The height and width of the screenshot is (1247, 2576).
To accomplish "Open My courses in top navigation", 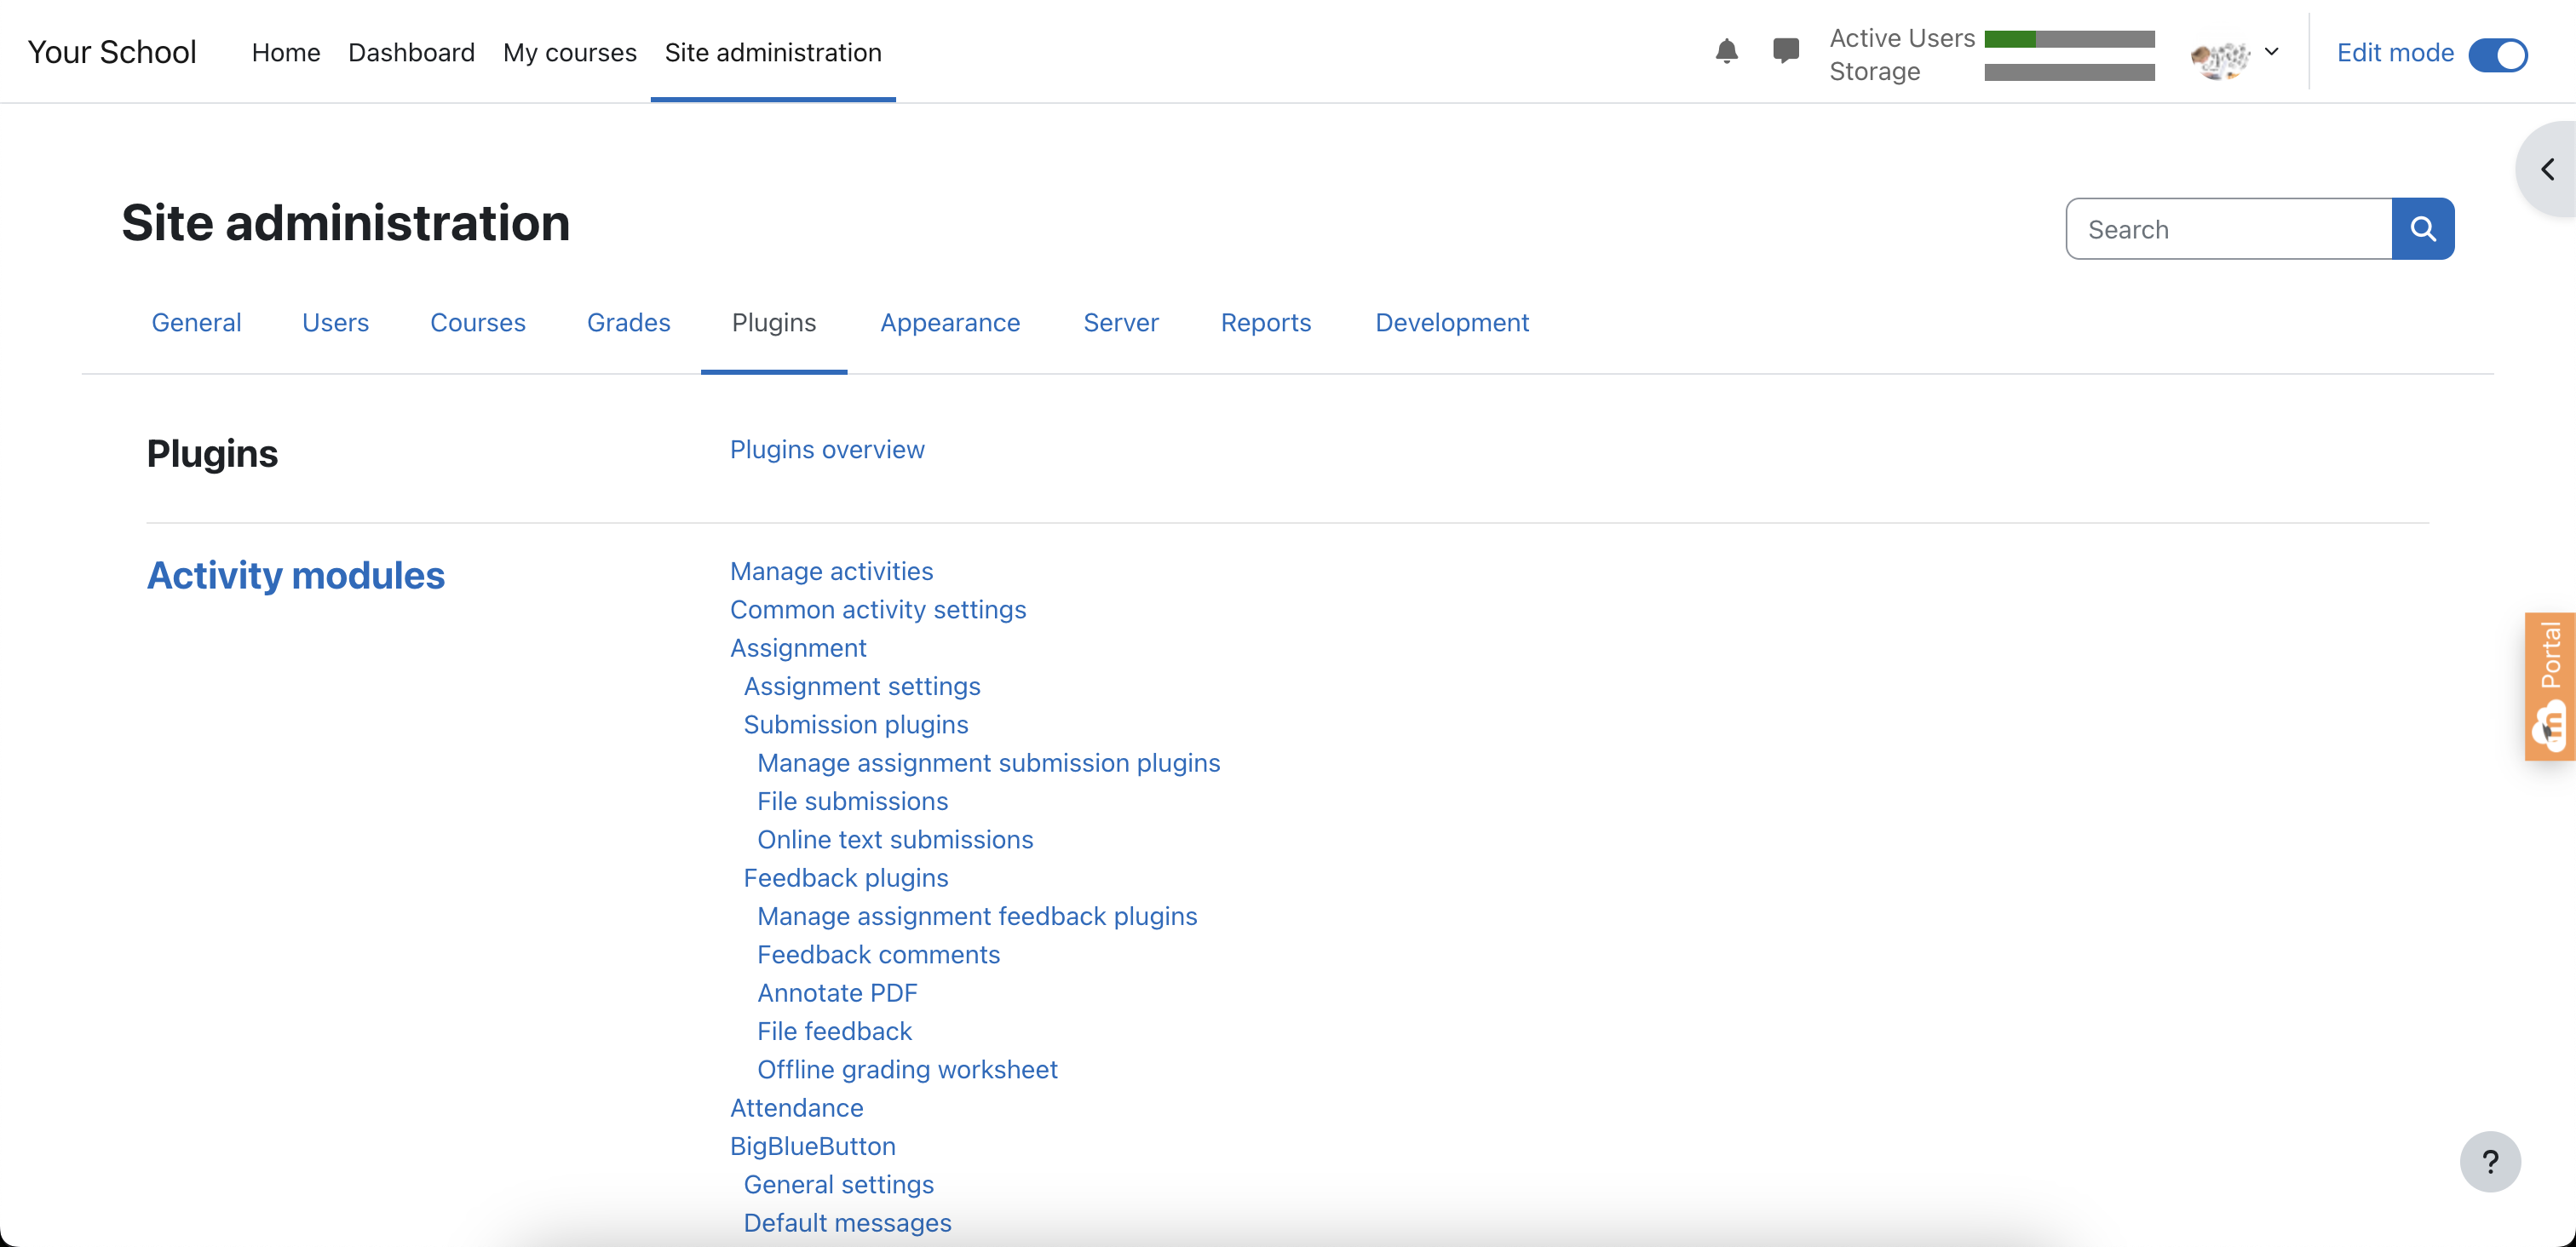I will pos(570,52).
